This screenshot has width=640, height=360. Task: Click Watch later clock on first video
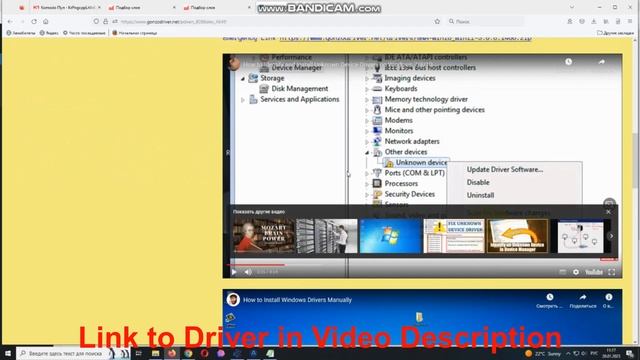point(569,62)
